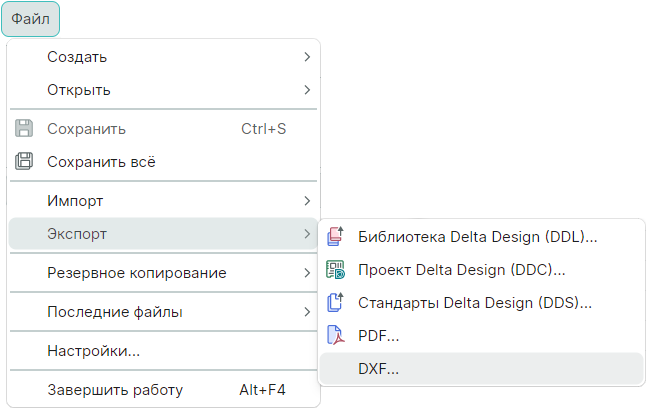Select the Настройки... menu entry
This screenshot has height=408, width=646.
tap(93, 351)
